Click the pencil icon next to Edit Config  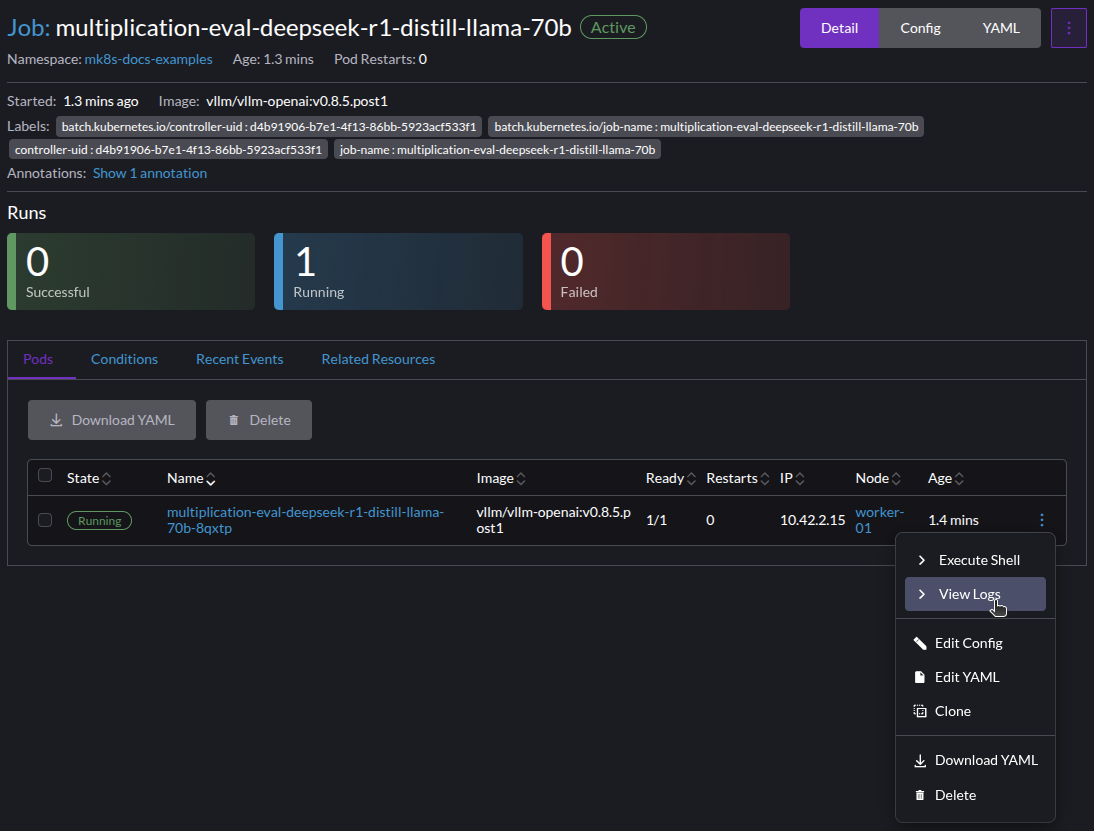coord(920,643)
